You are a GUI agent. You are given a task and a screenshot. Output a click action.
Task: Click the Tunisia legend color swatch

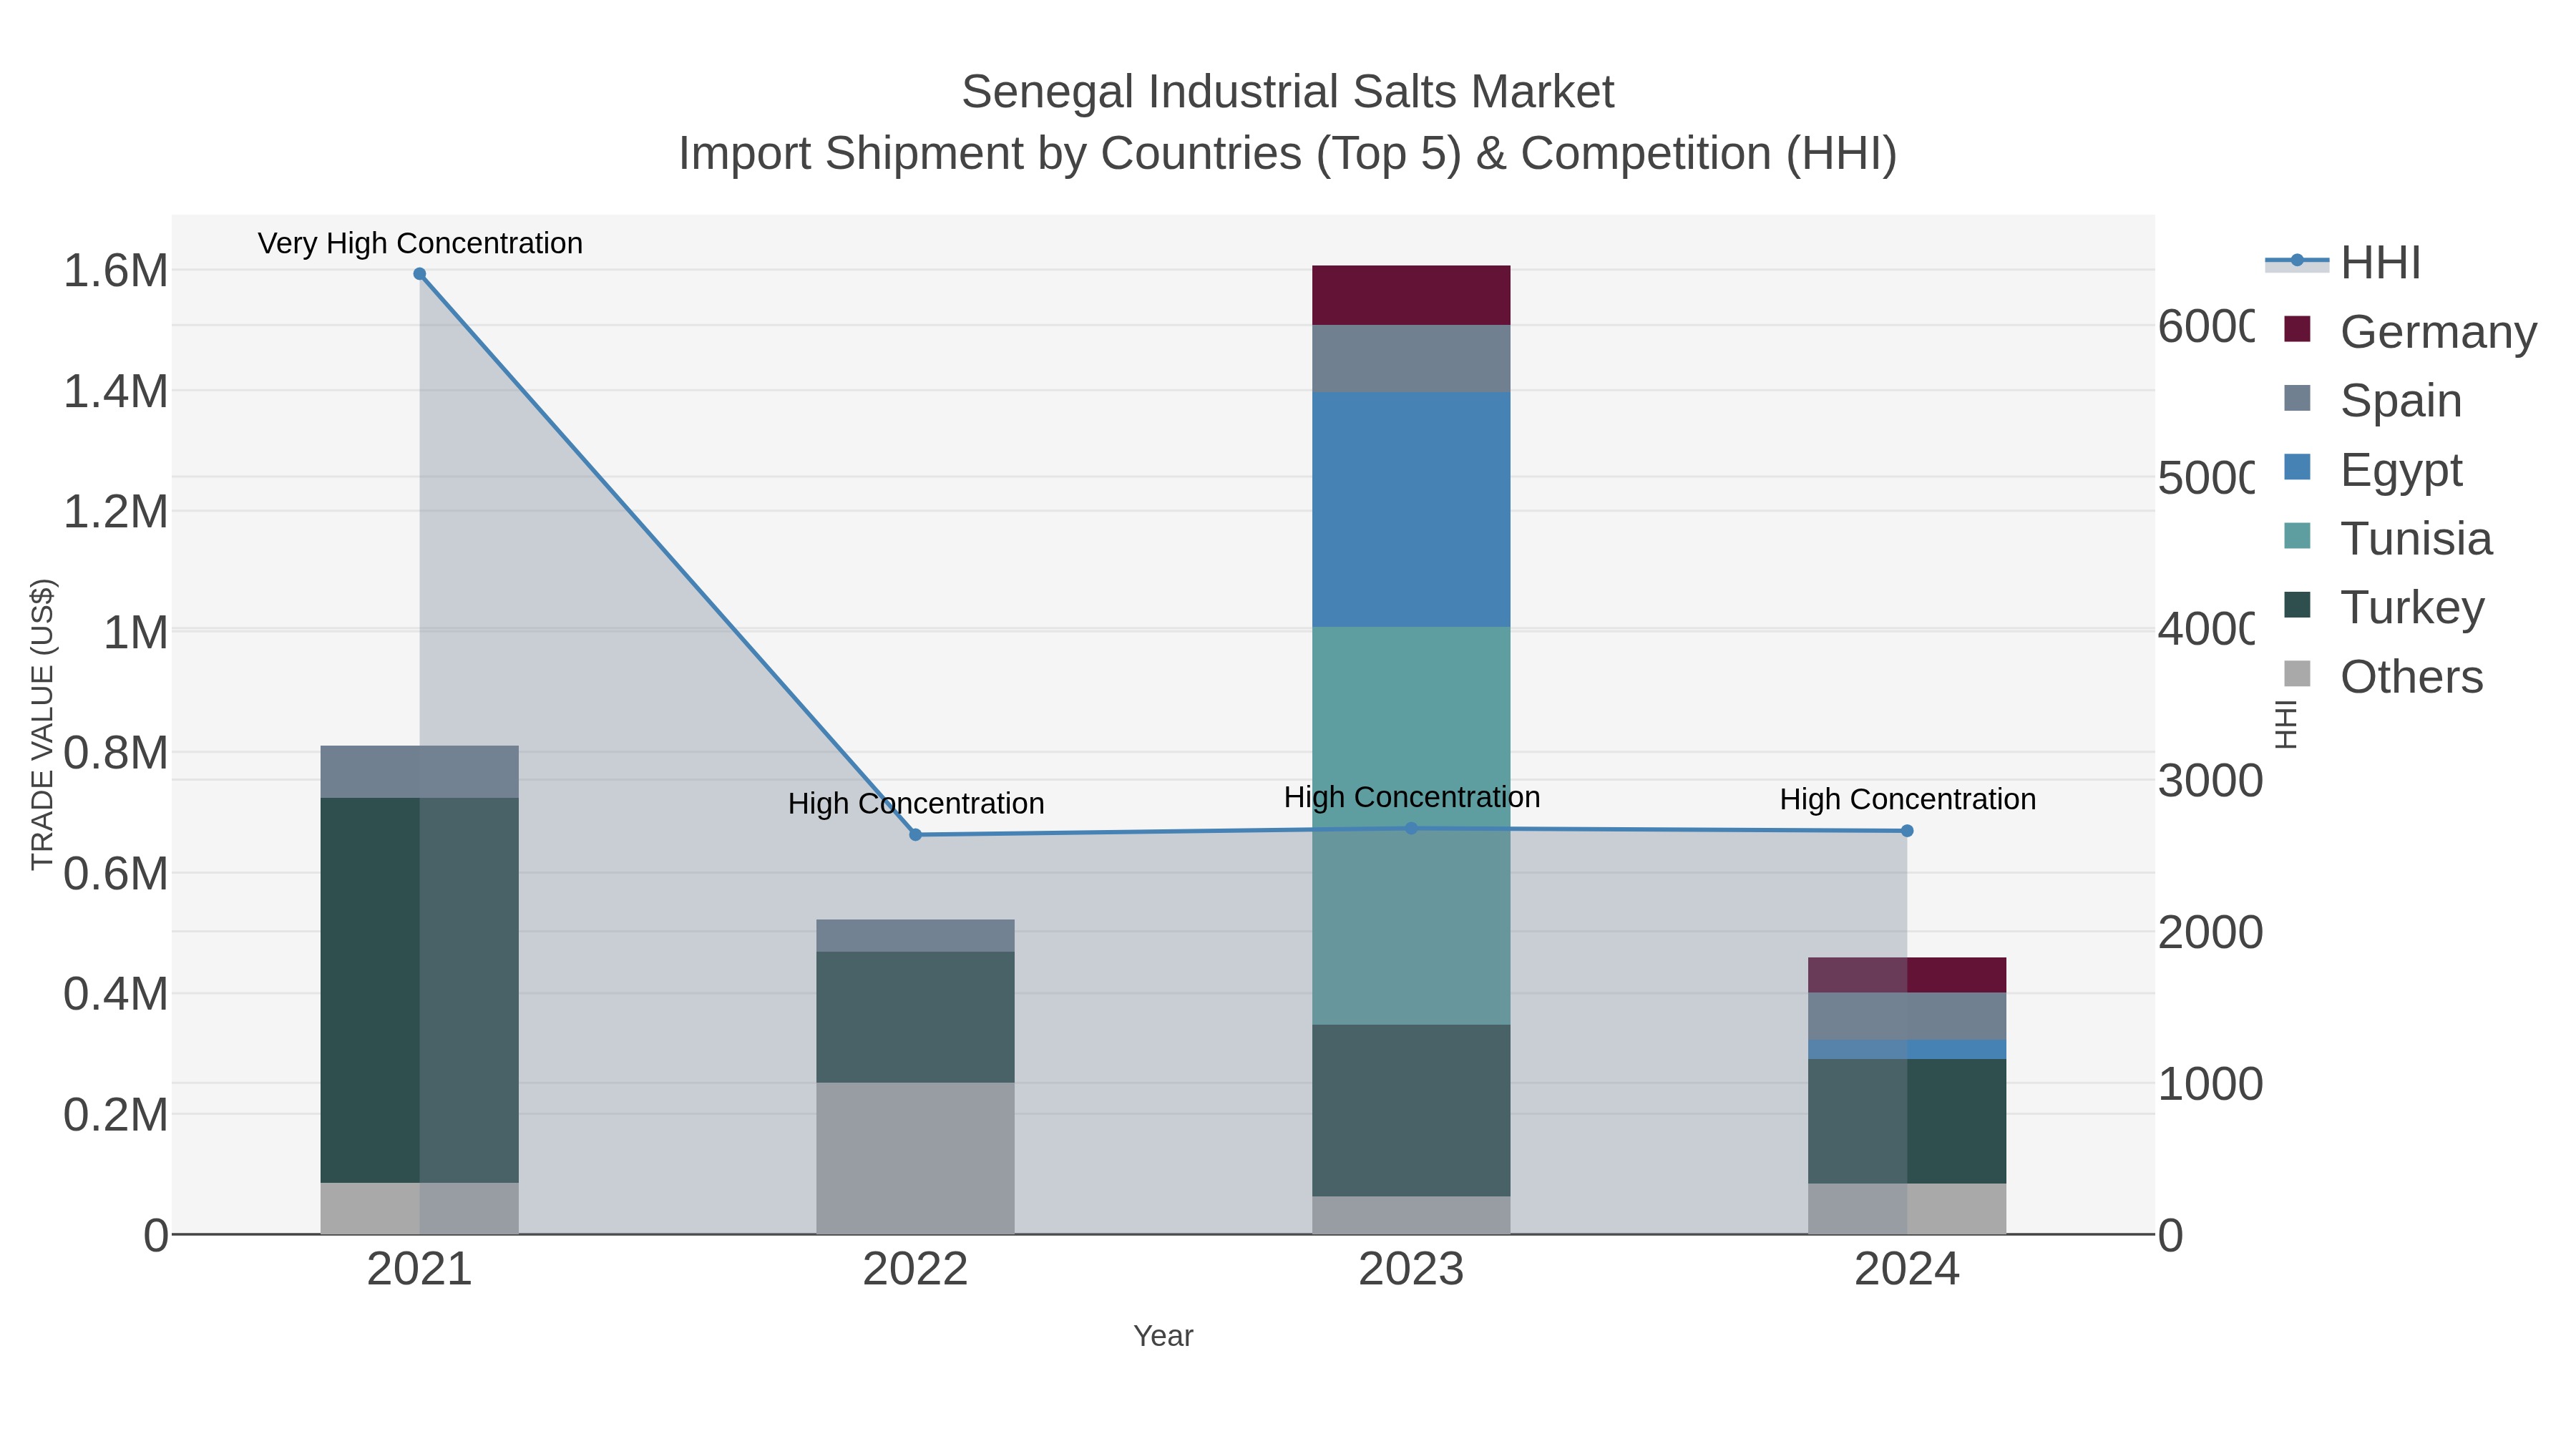click(2298, 536)
